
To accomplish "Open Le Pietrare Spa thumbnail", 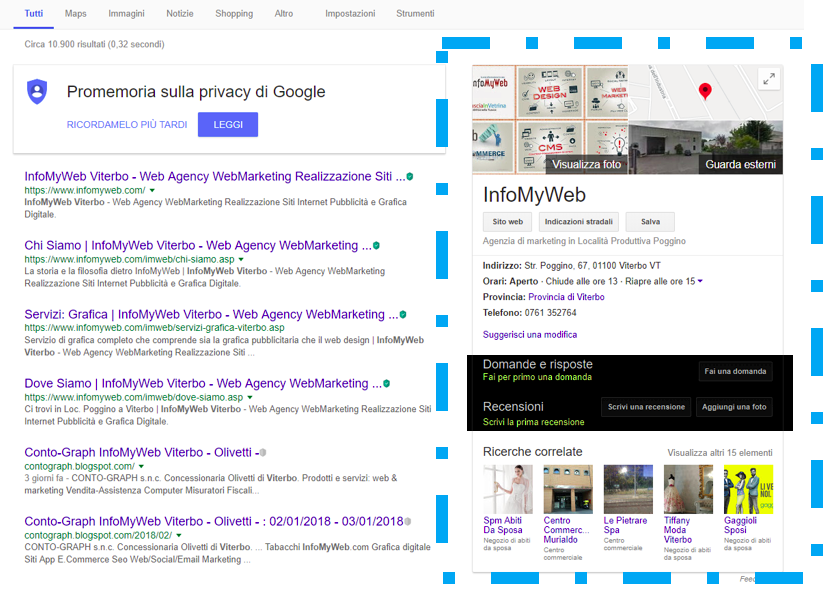I will [628, 489].
